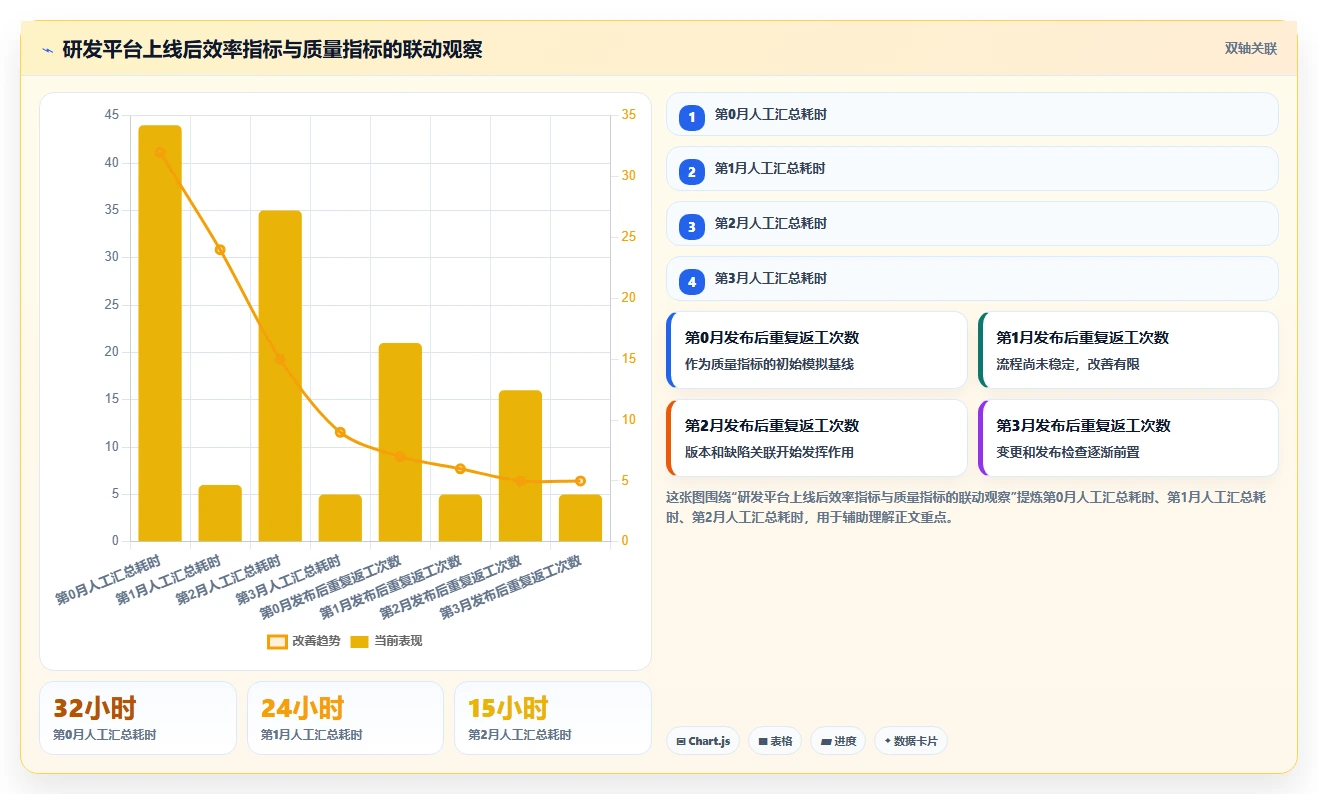
Task: Open the 第0月发布后重复返工次数 card
Action: point(816,350)
